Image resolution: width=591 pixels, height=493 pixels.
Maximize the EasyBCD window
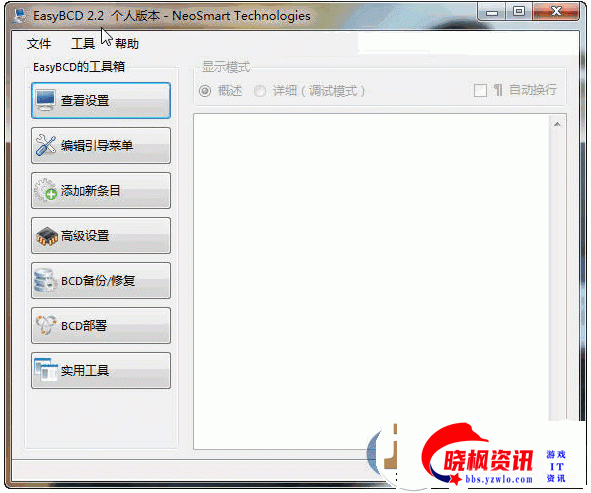[x=519, y=11]
